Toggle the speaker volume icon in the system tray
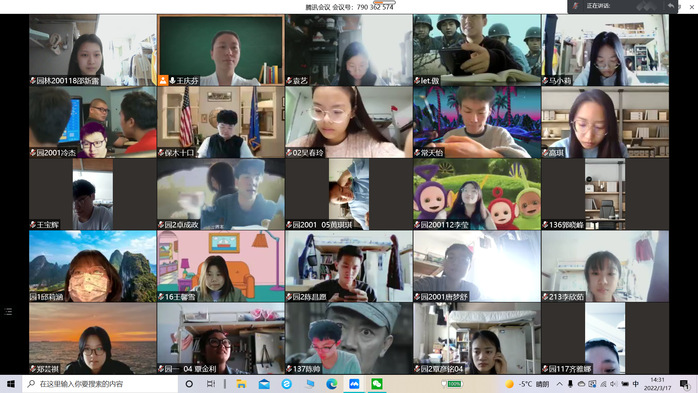This screenshot has height=393, width=698. click(x=614, y=384)
